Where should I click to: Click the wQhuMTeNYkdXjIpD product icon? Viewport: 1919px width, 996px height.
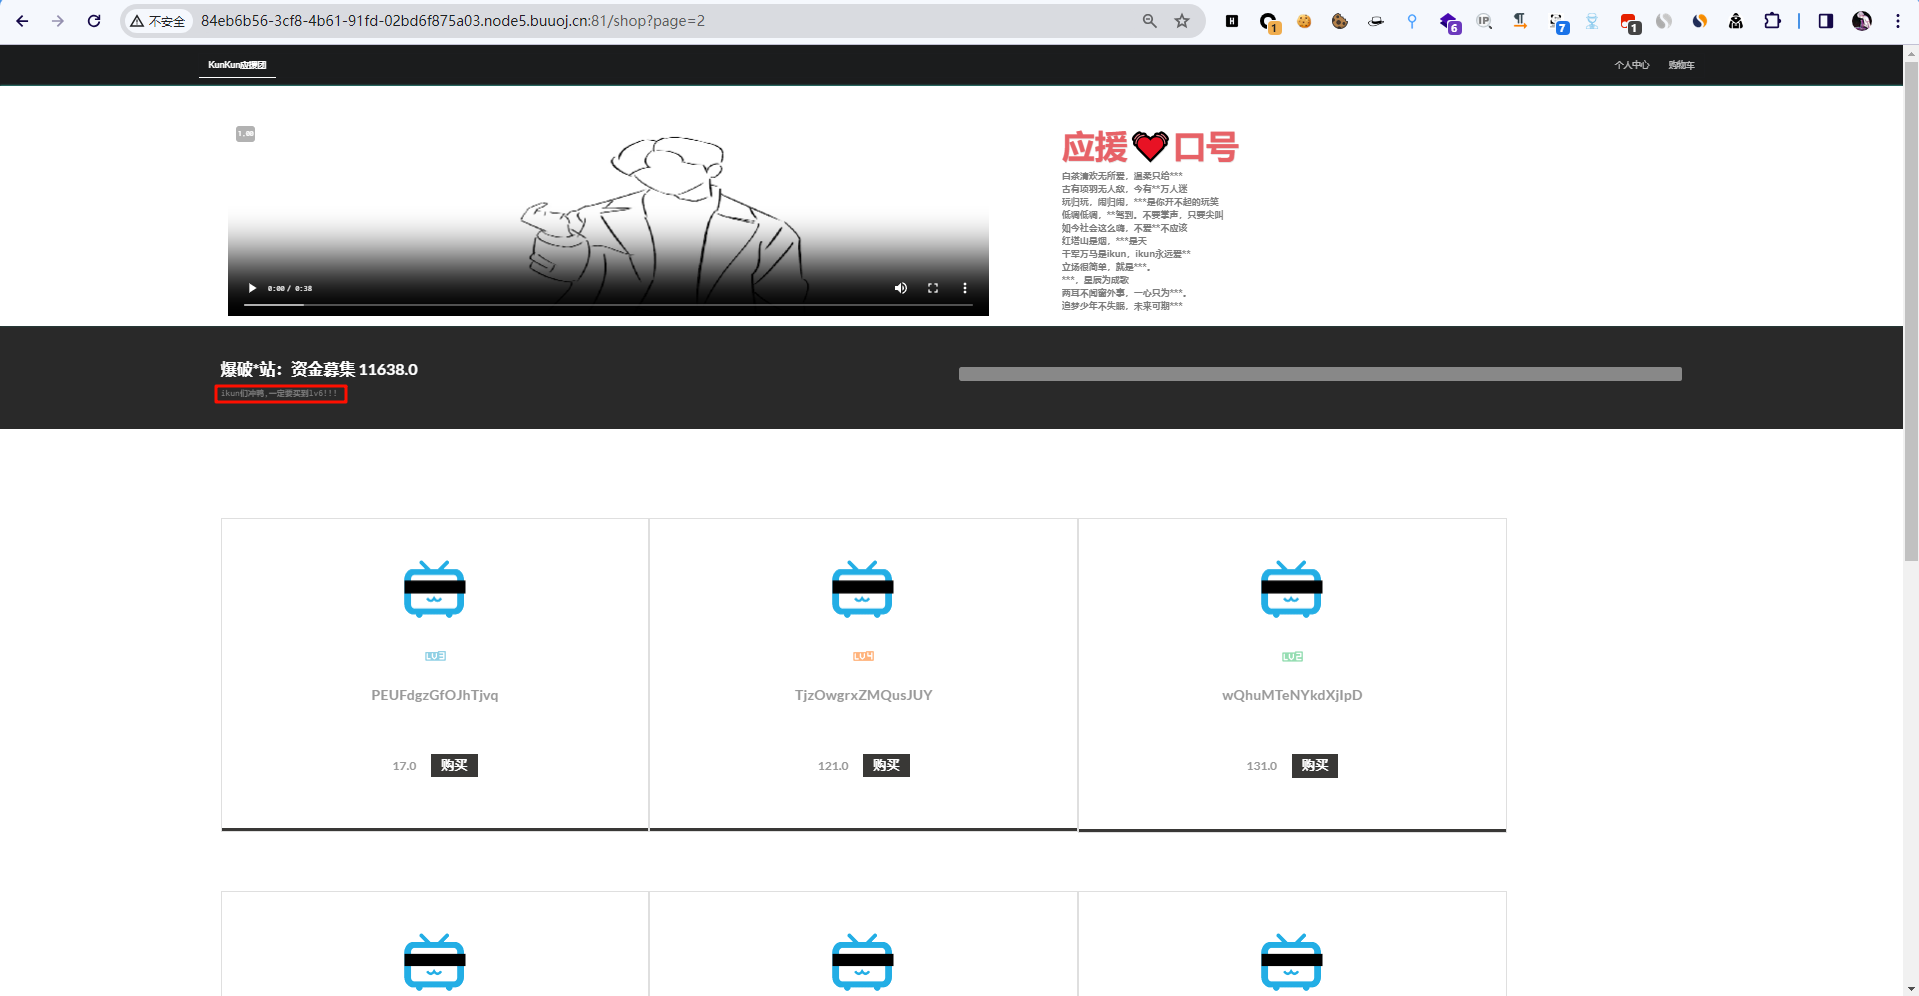point(1291,589)
